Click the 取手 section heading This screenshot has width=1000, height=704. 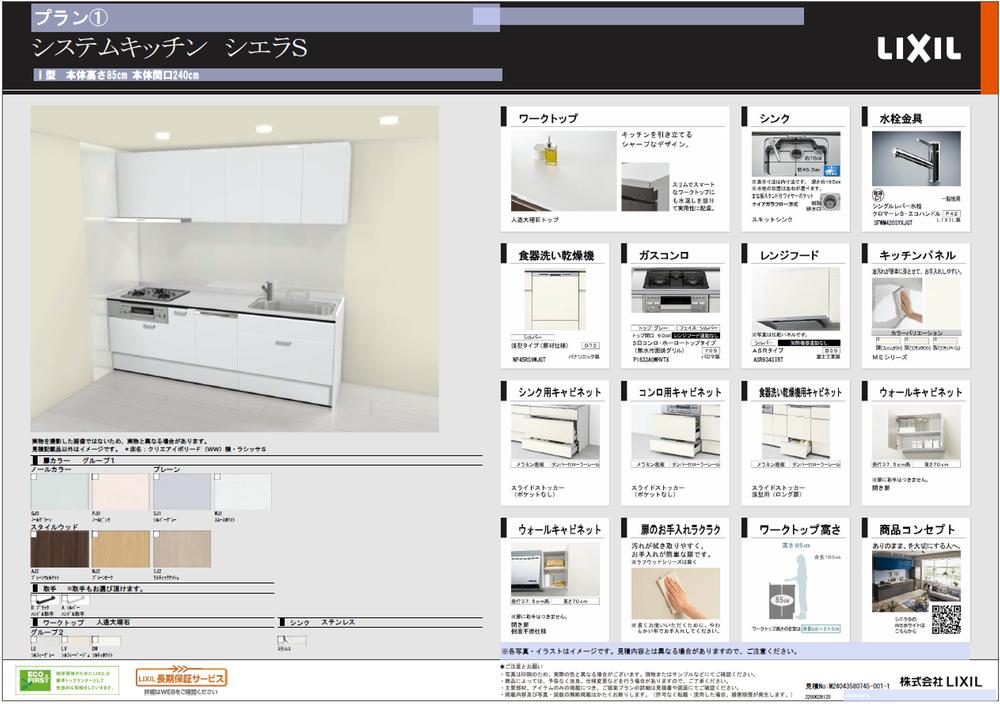coord(49,589)
